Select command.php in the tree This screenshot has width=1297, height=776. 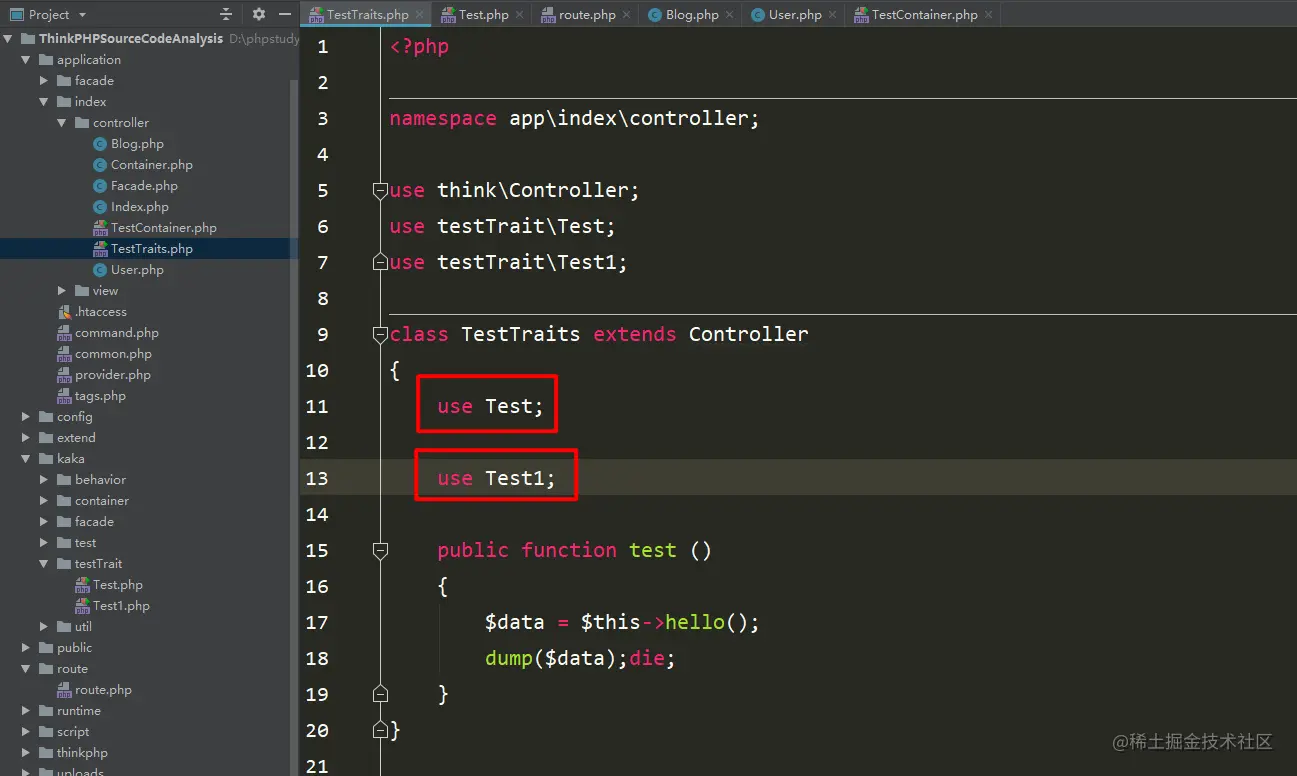(x=116, y=333)
